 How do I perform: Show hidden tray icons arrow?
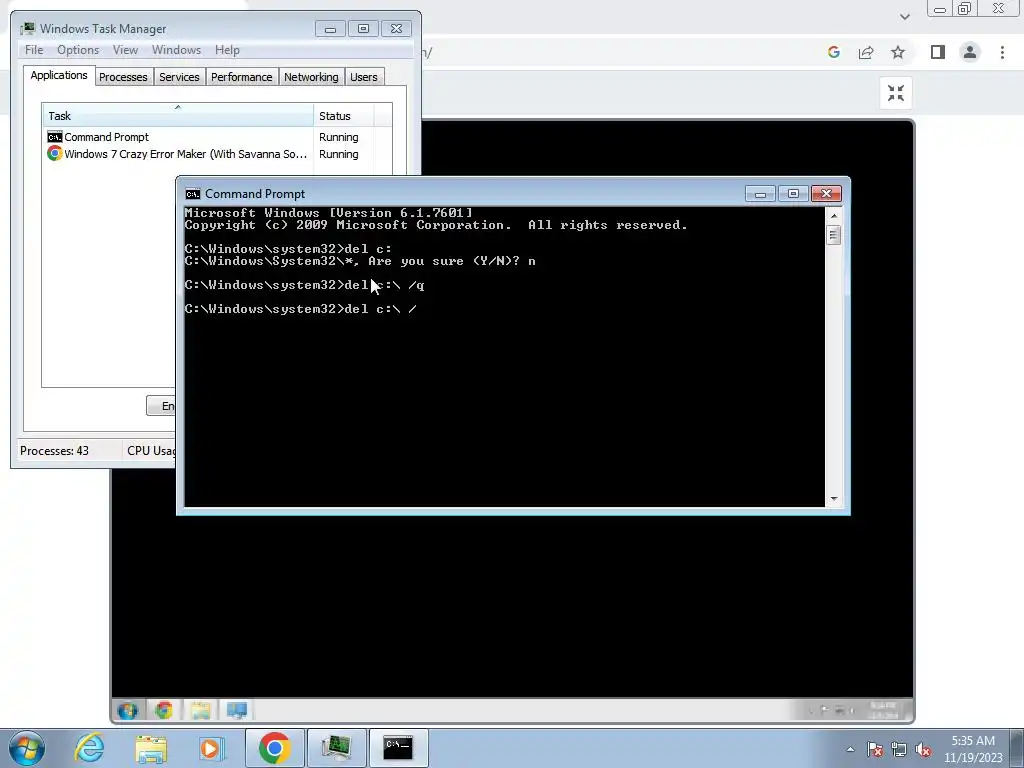pyautogui.click(x=850, y=749)
